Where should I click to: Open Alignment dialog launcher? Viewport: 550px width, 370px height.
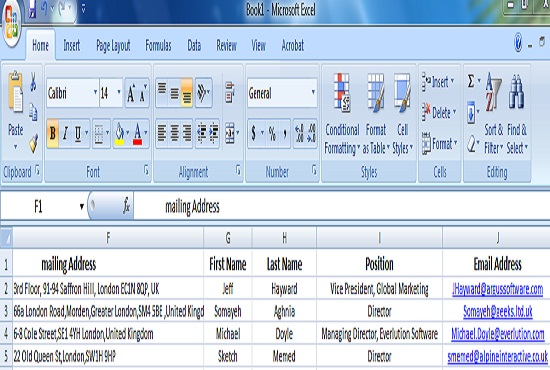click(x=238, y=171)
